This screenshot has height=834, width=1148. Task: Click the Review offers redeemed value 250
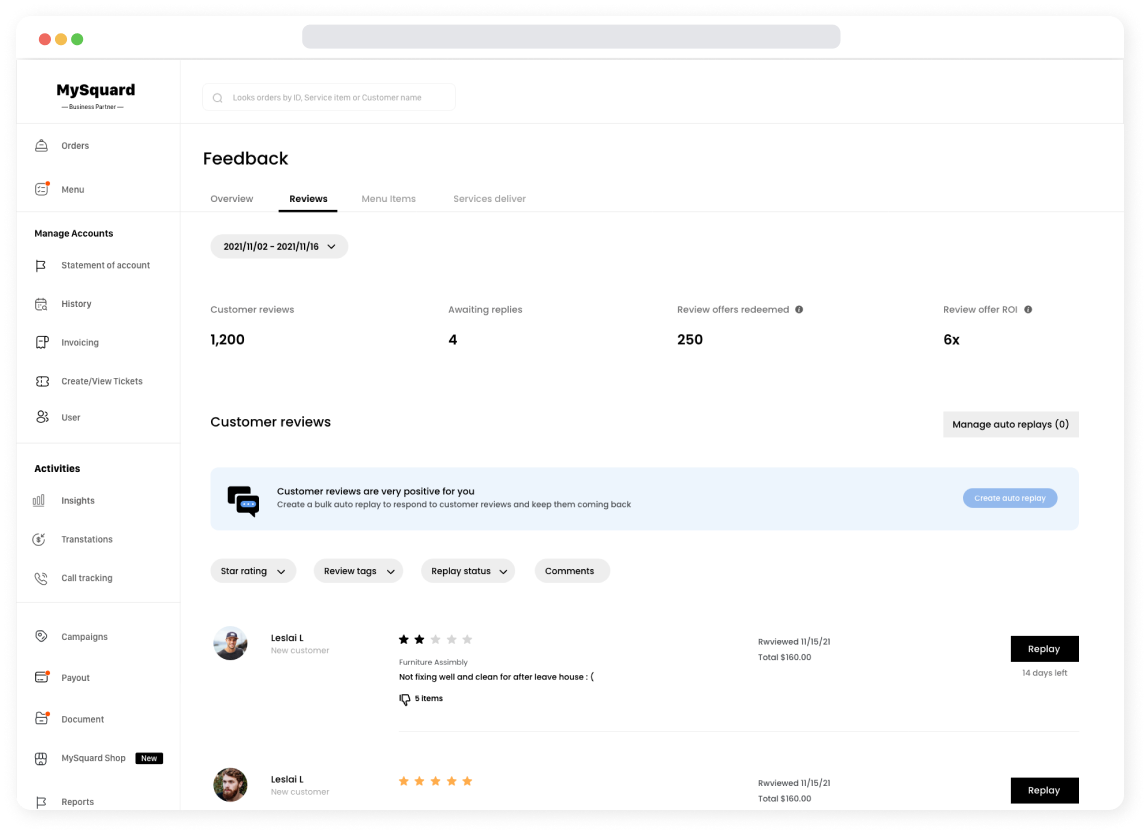click(x=690, y=340)
